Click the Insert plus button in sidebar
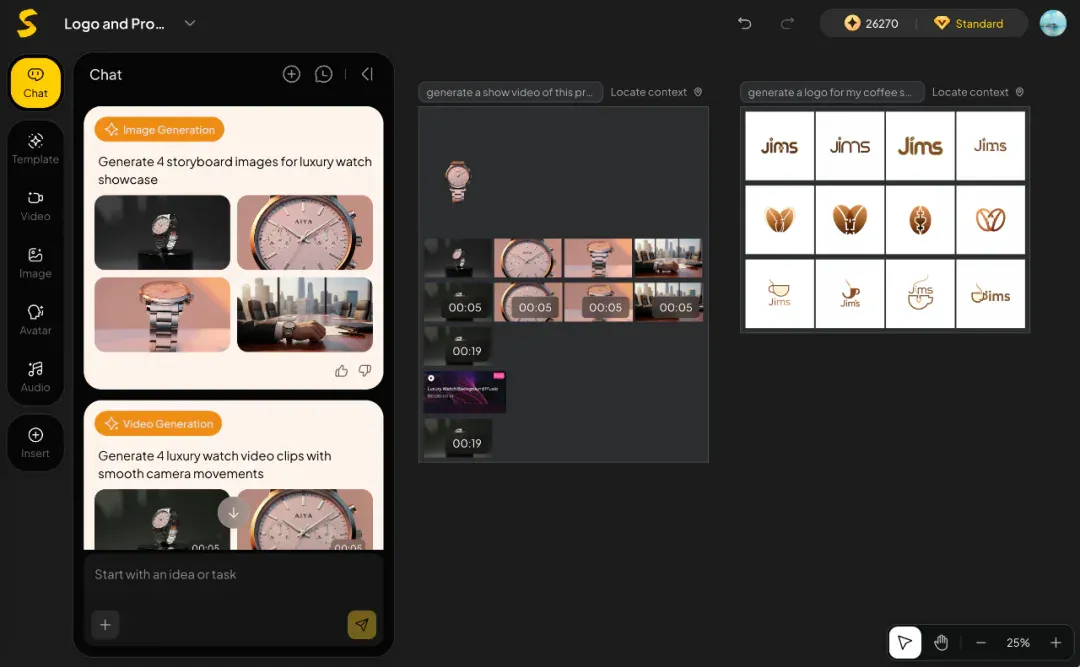This screenshot has height=667, width=1080. click(36, 443)
